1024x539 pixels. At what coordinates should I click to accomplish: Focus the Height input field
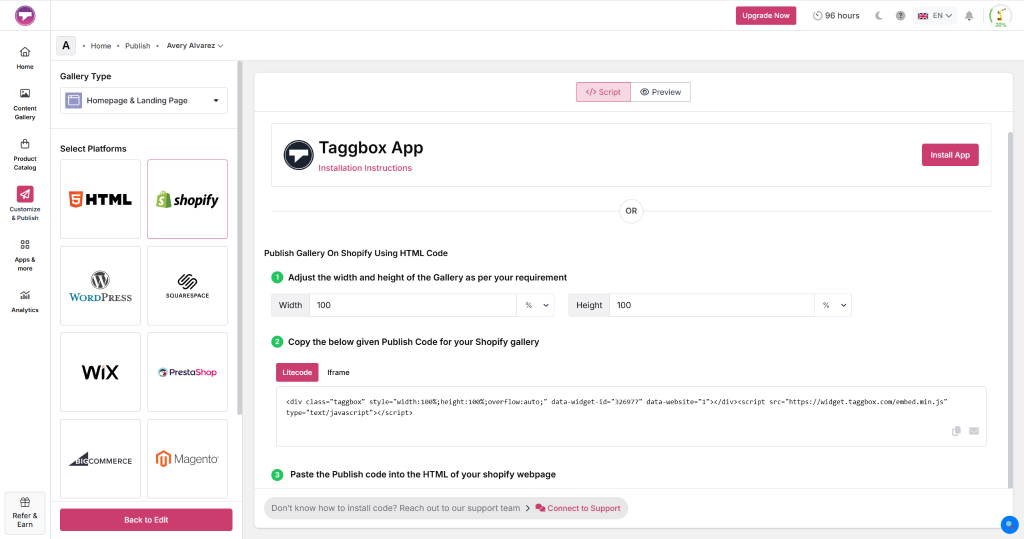pyautogui.click(x=712, y=305)
